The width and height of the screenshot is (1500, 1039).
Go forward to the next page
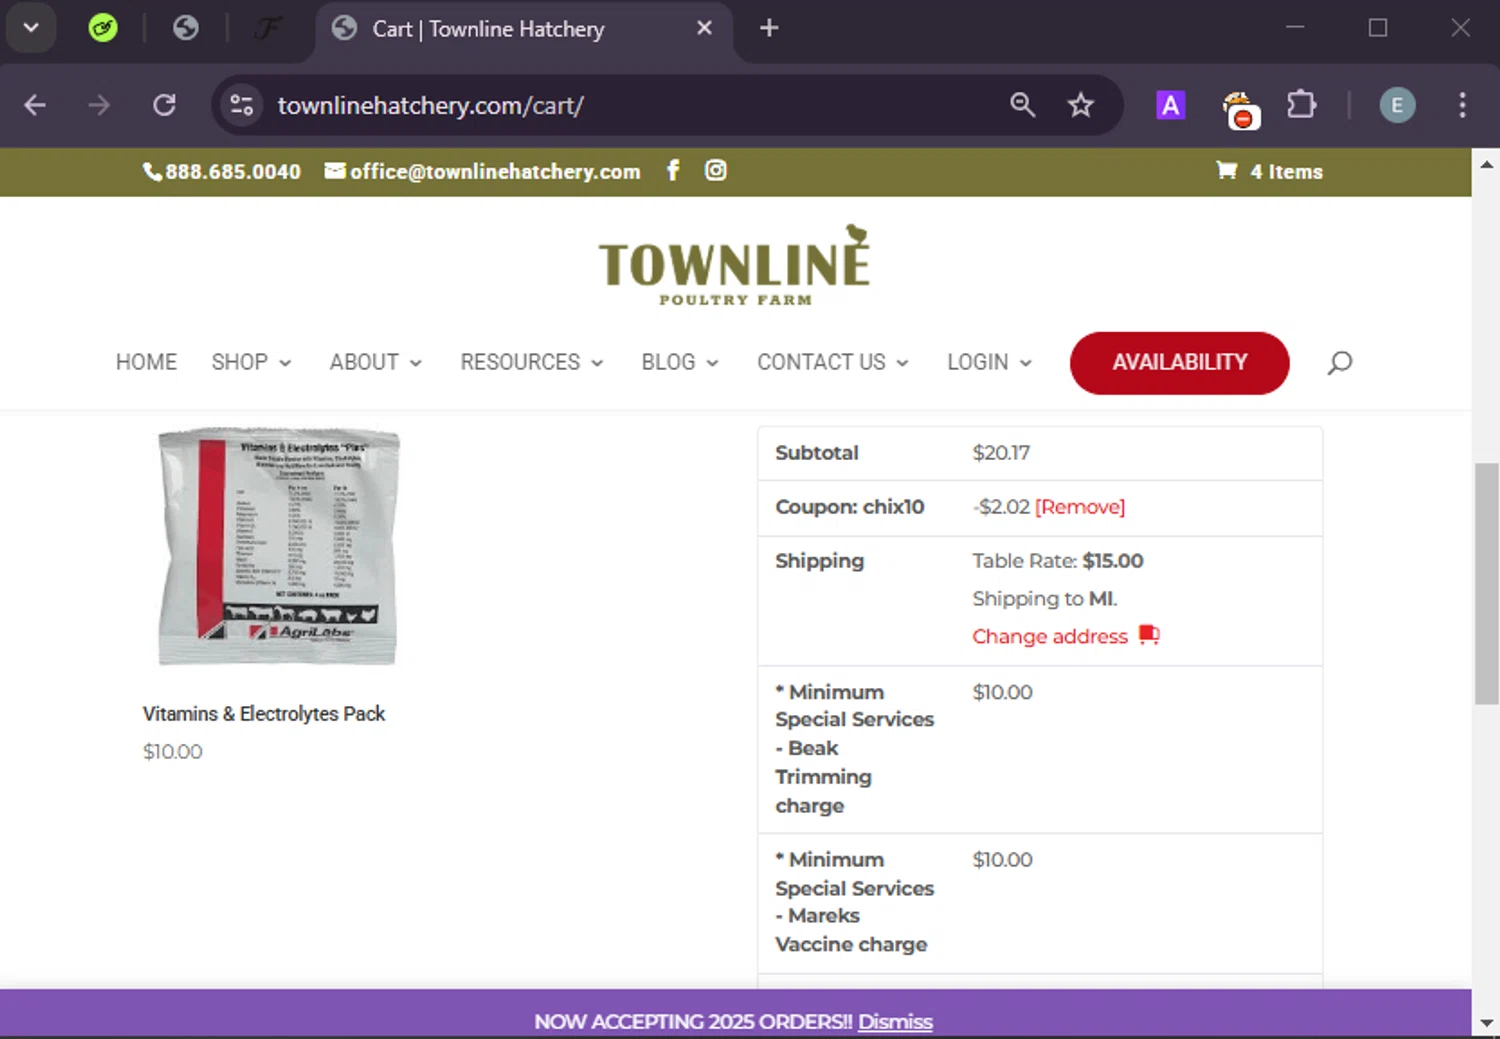(x=99, y=105)
